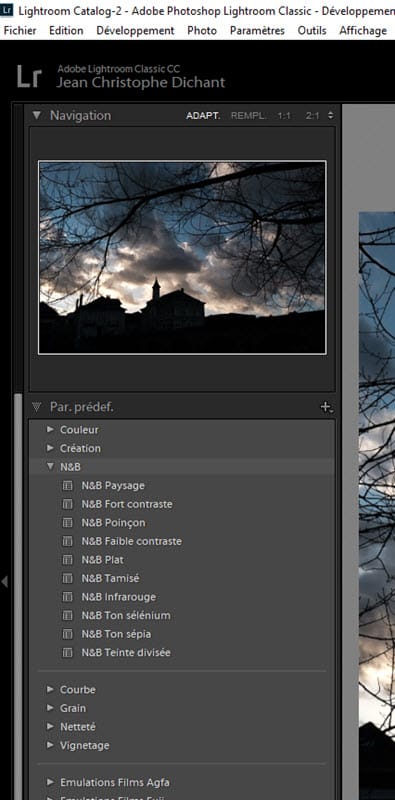395x800 pixels.
Task: Open the Edition menu
Action: pyautogui.click(x=66, y=31)
